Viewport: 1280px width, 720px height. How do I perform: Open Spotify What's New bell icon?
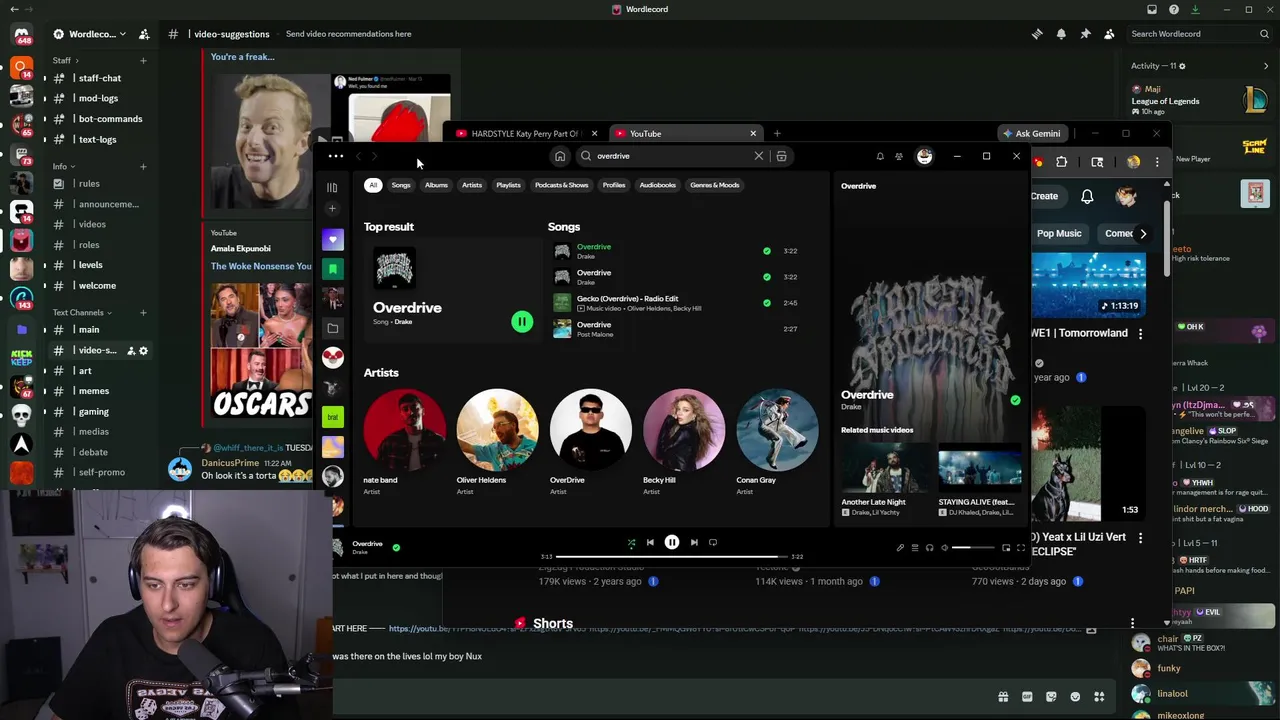(880, 156)
